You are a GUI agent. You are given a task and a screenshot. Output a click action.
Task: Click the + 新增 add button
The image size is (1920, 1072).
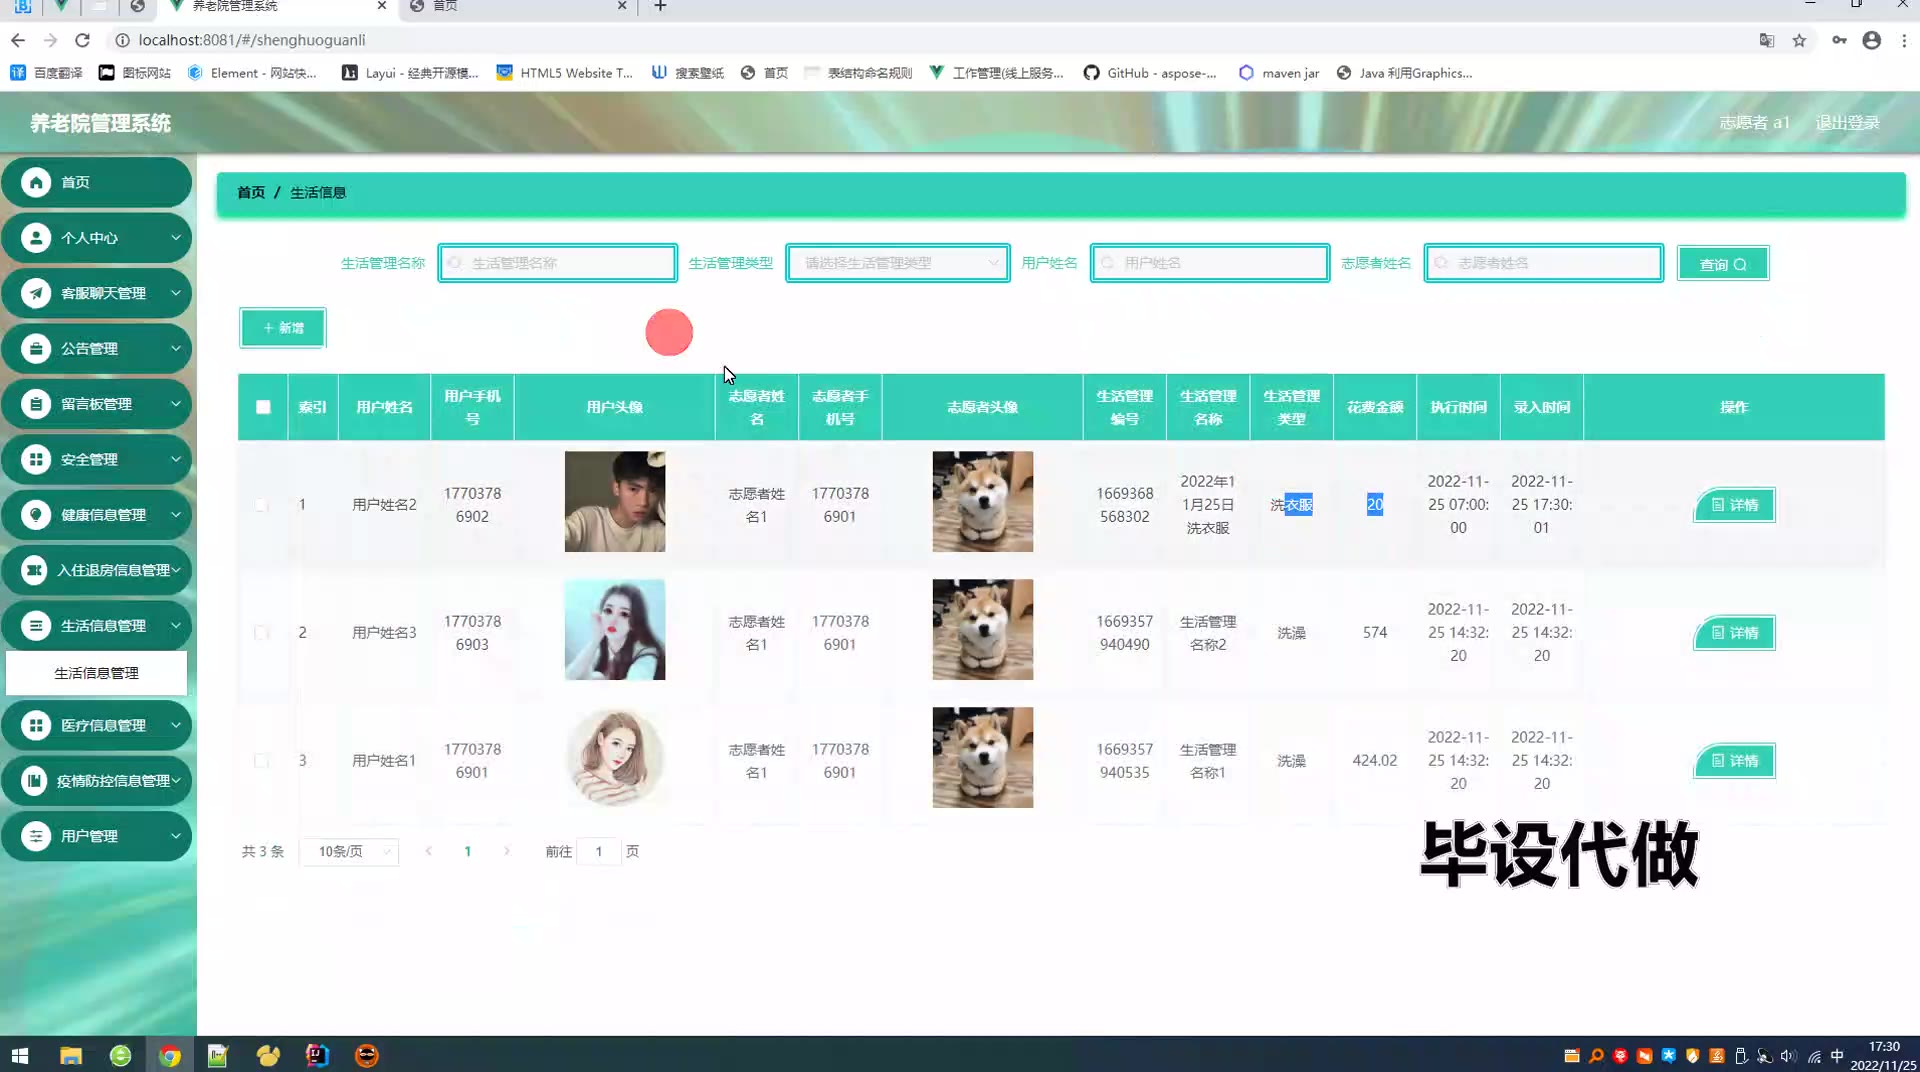[283, 328]
